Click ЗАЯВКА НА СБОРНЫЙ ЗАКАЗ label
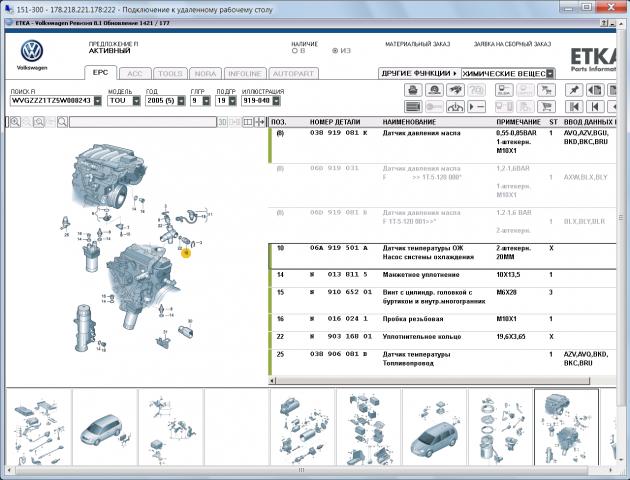 click(512, 44)
